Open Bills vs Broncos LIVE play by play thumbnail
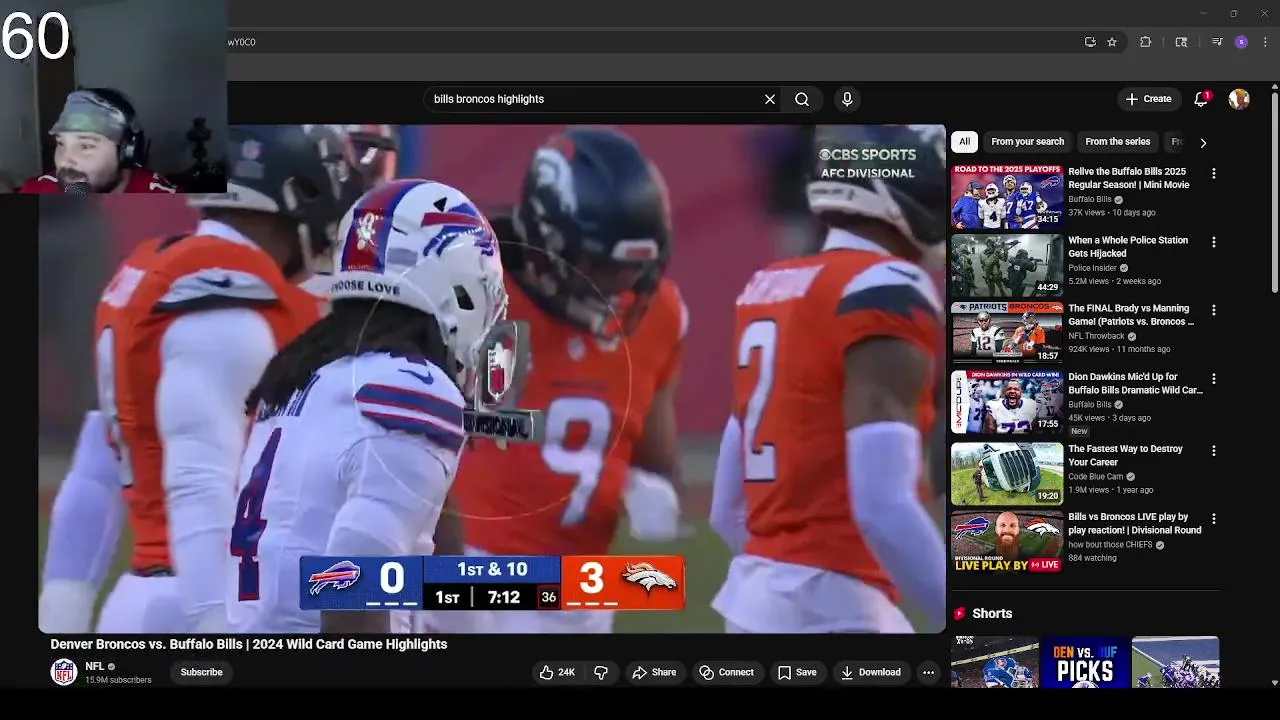The width and height of the screenshot is (1280, 720). point(1007,542)
